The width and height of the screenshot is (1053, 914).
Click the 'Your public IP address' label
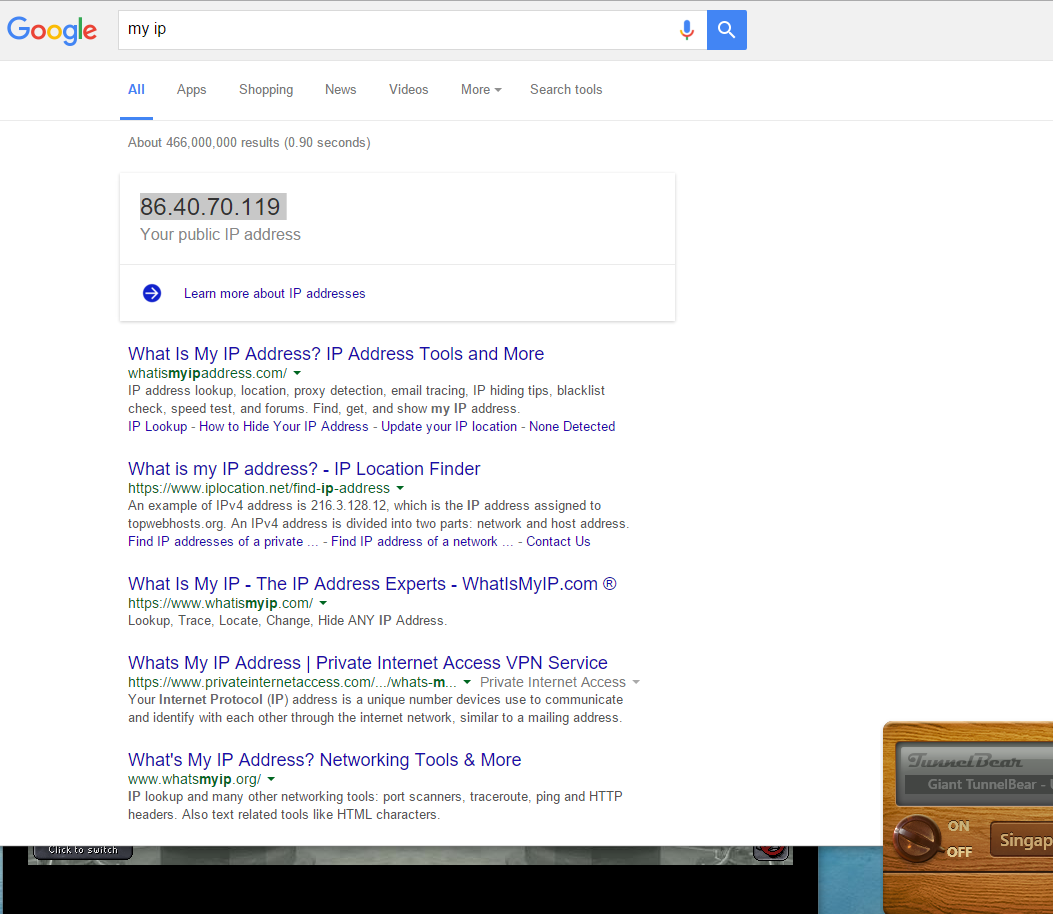220,234
